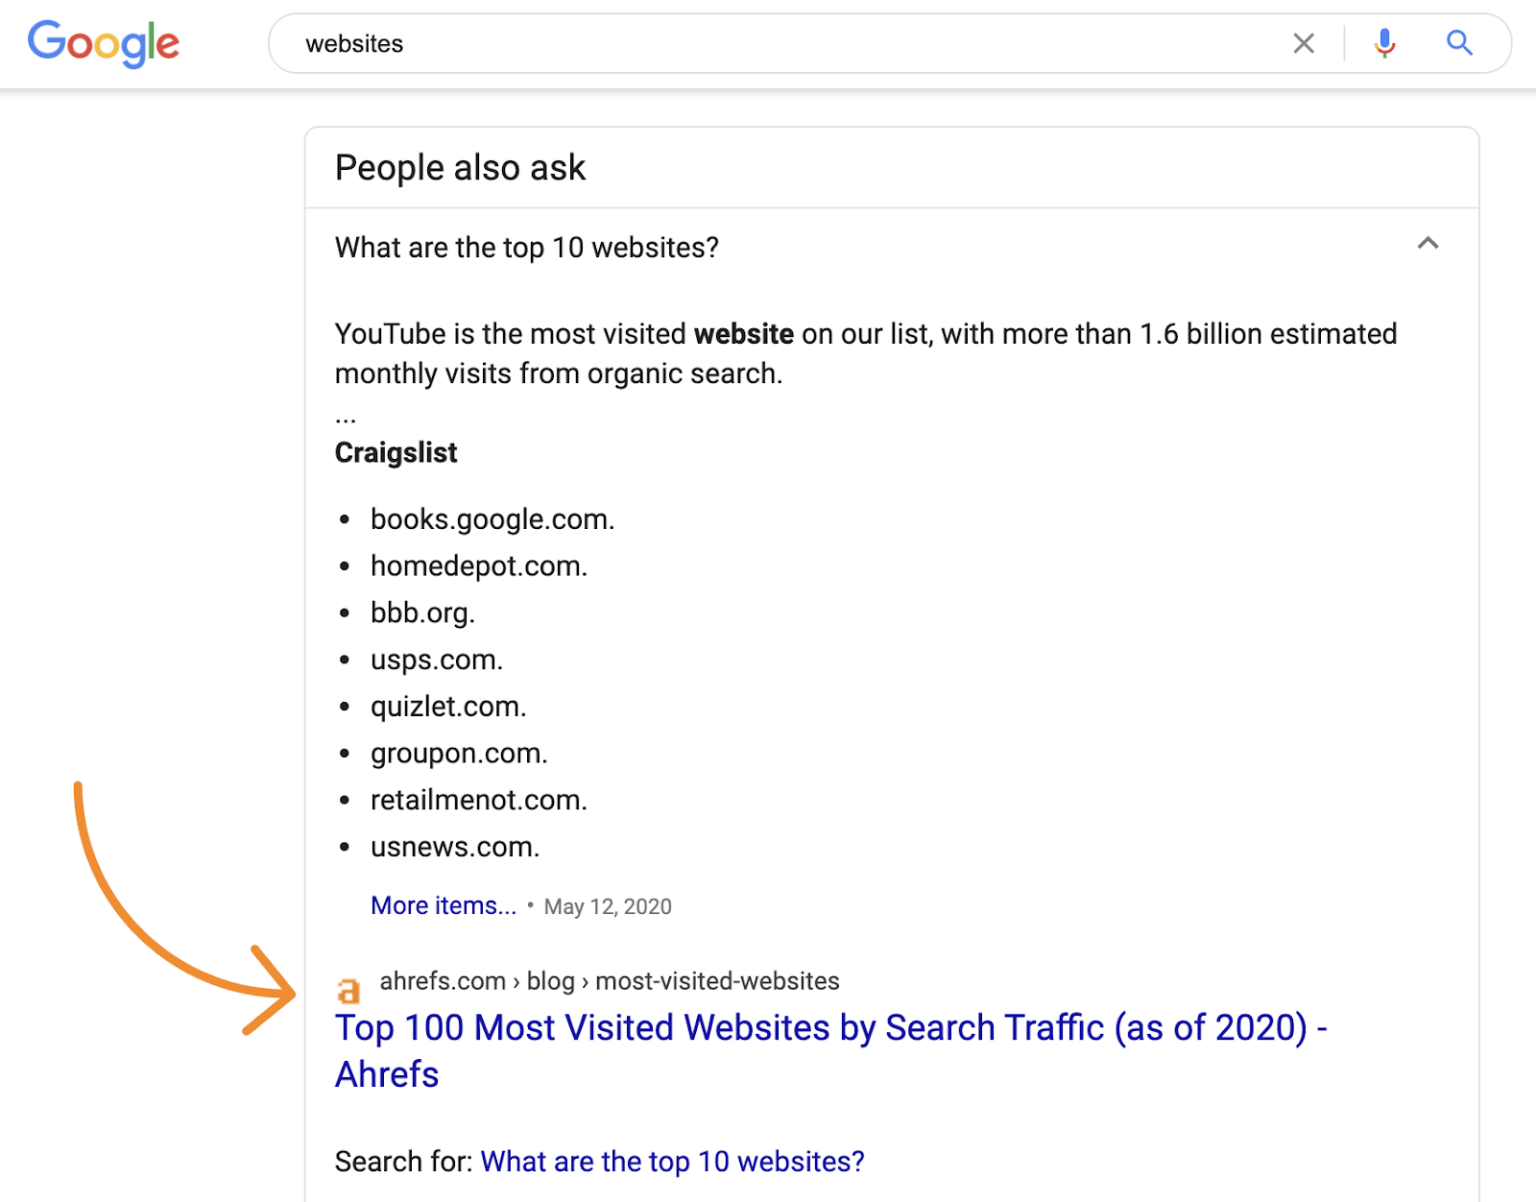The height and width of the screenshot is (1202, 1536).
Task: Click the 'What are the top 10 websites?' question
Action: (x=527, y=247)
